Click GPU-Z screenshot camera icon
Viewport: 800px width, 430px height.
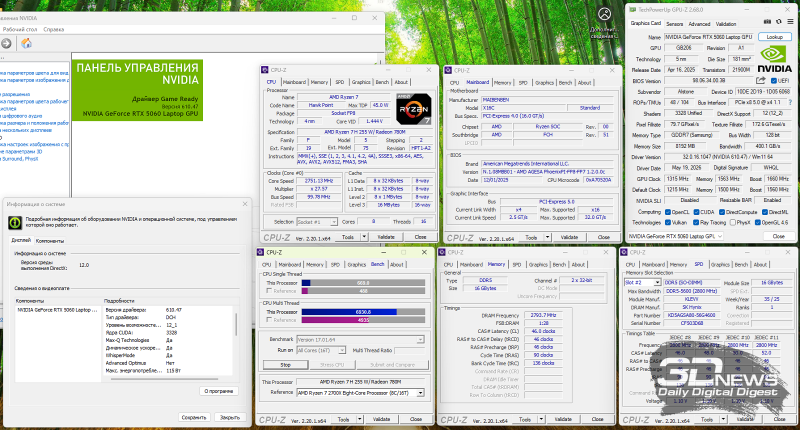767,22
